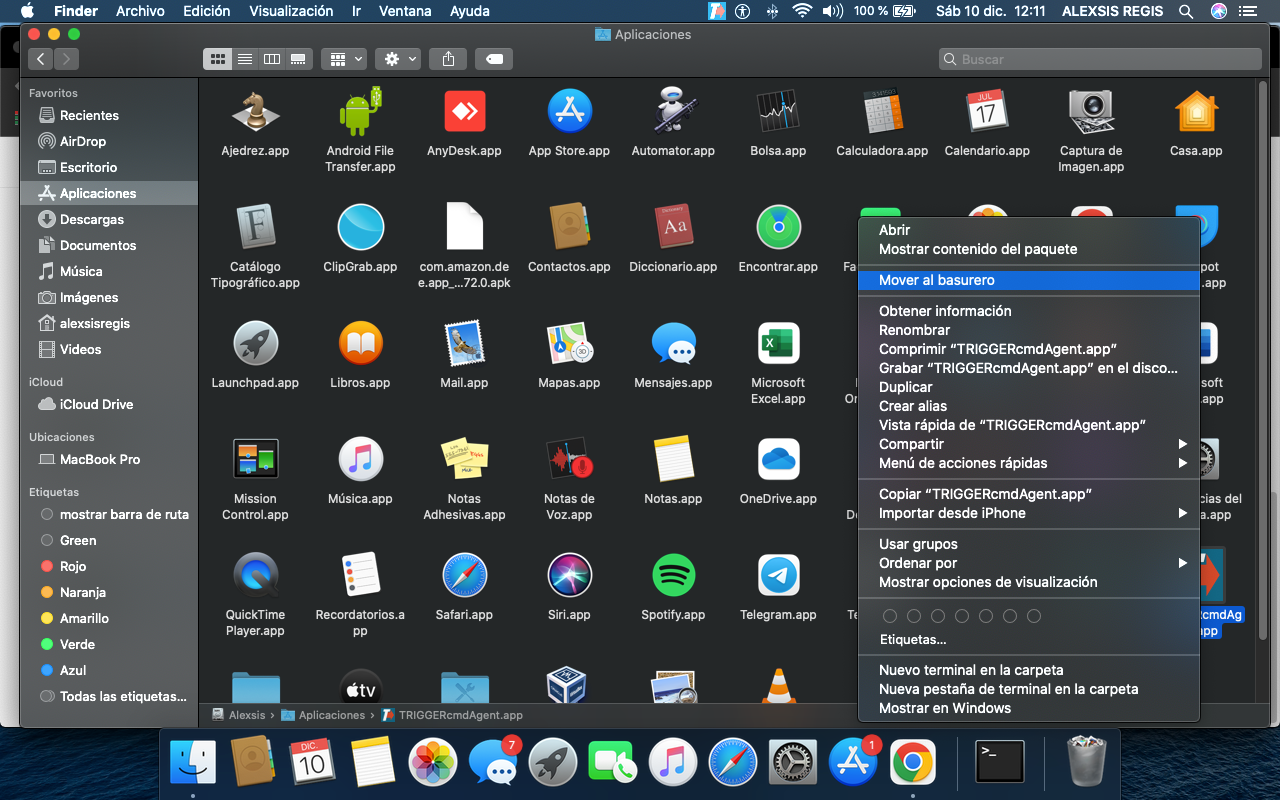Open Descargas in the sidebar
Screen dimensions: 1280x800
click(109, 219)
